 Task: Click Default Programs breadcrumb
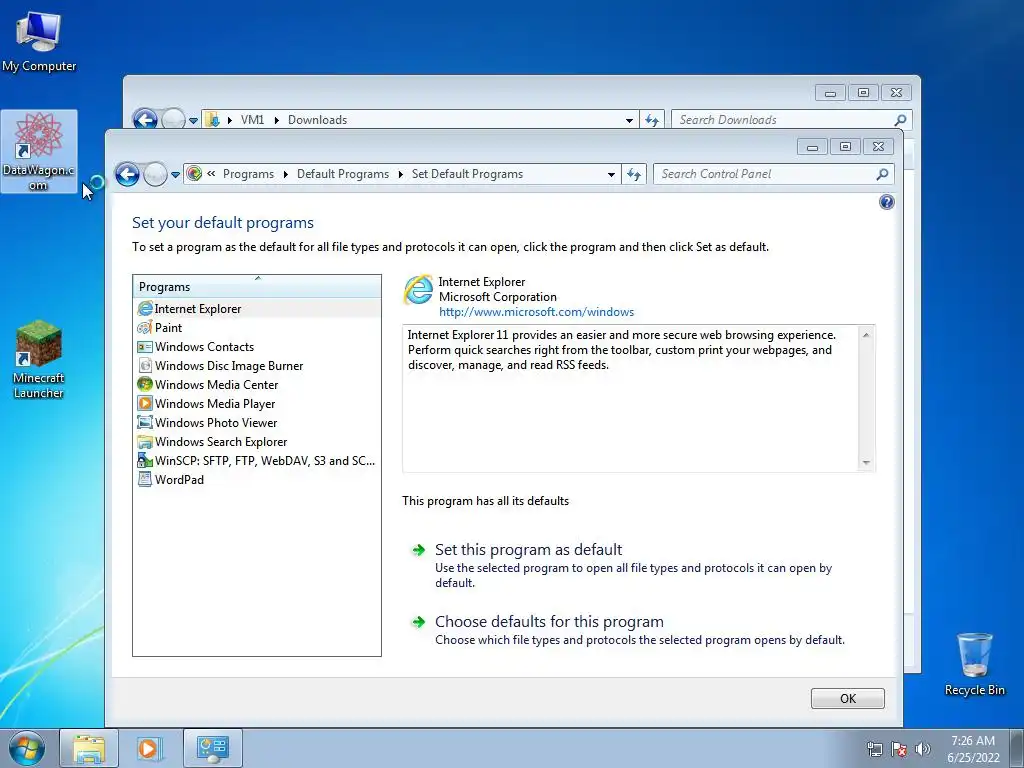pyautogui.click(x=343, y=174)
